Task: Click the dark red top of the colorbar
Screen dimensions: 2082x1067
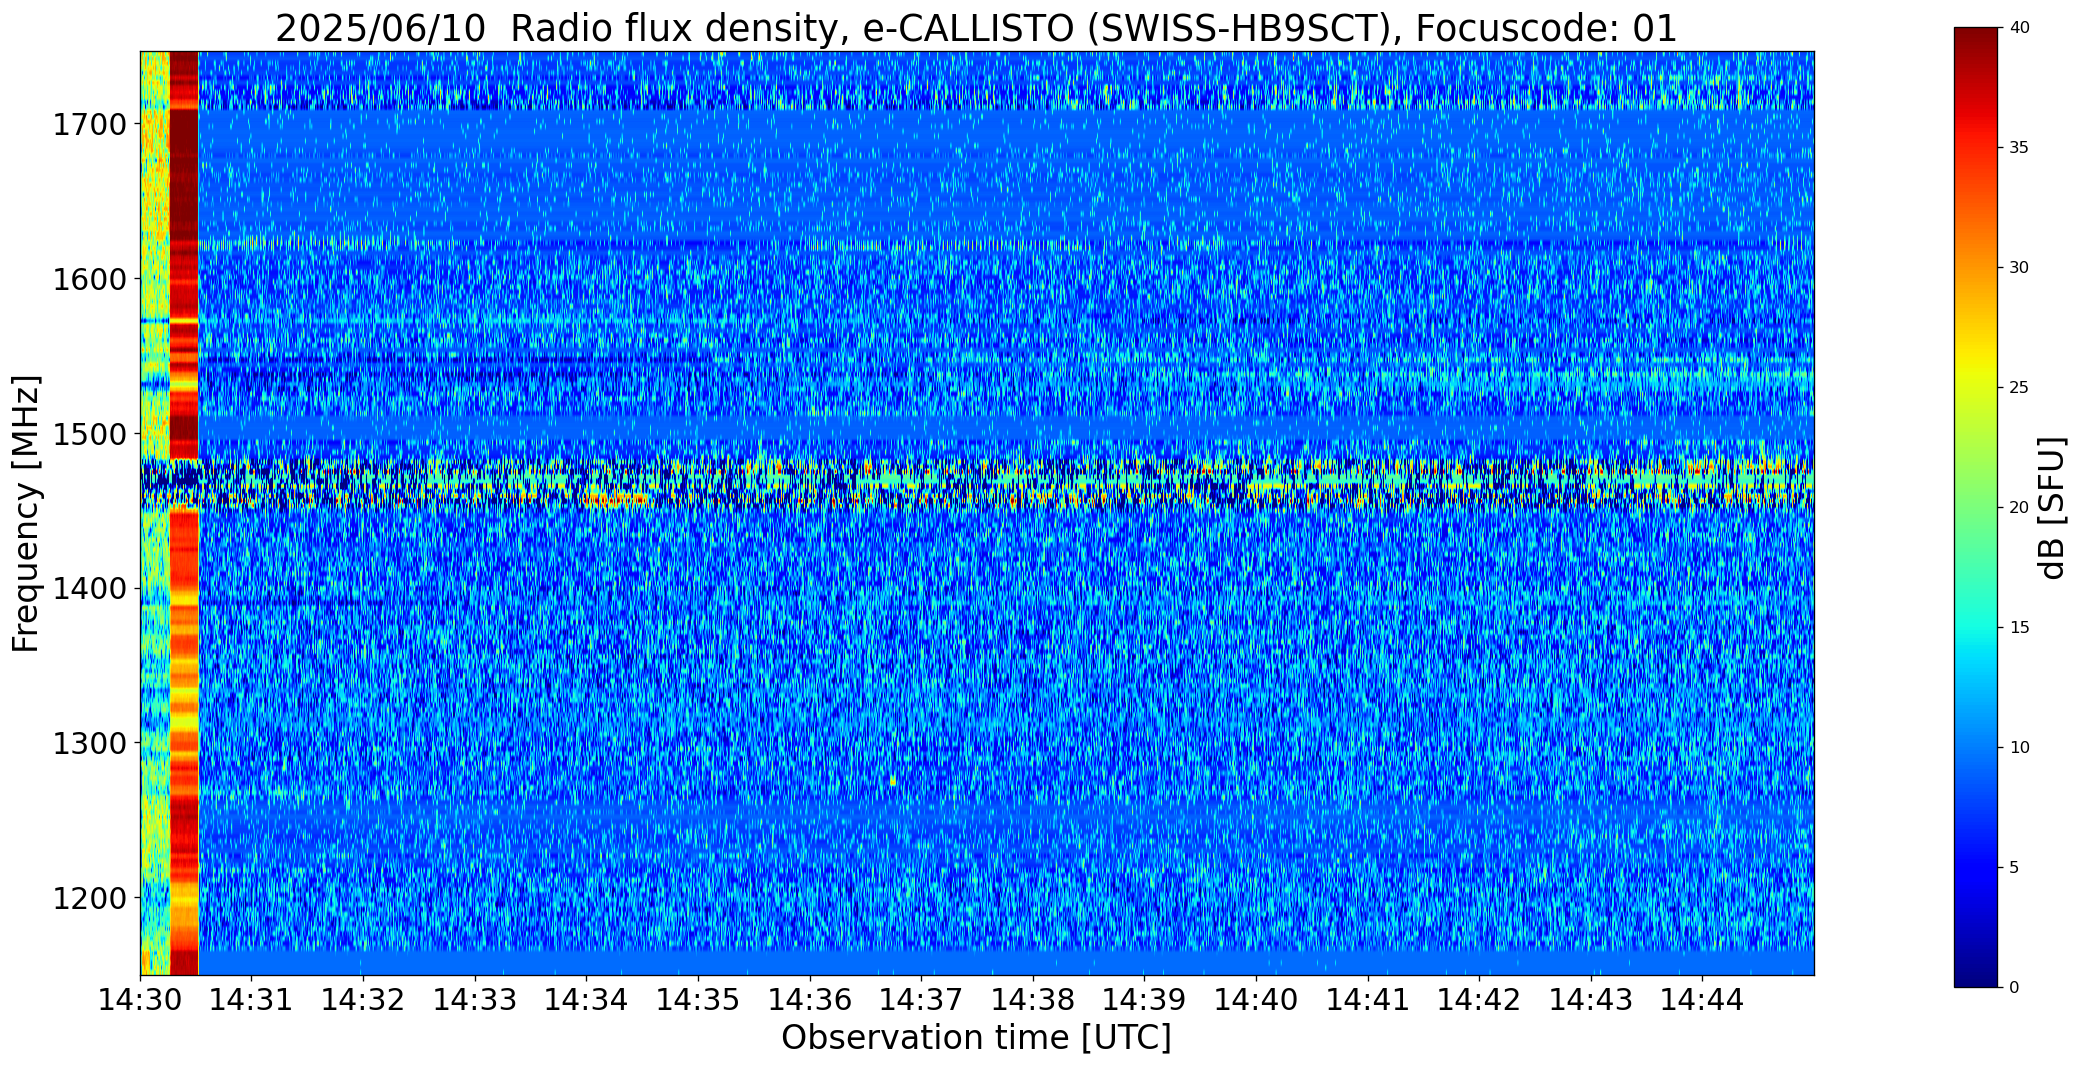Action: coord(1978,45)
